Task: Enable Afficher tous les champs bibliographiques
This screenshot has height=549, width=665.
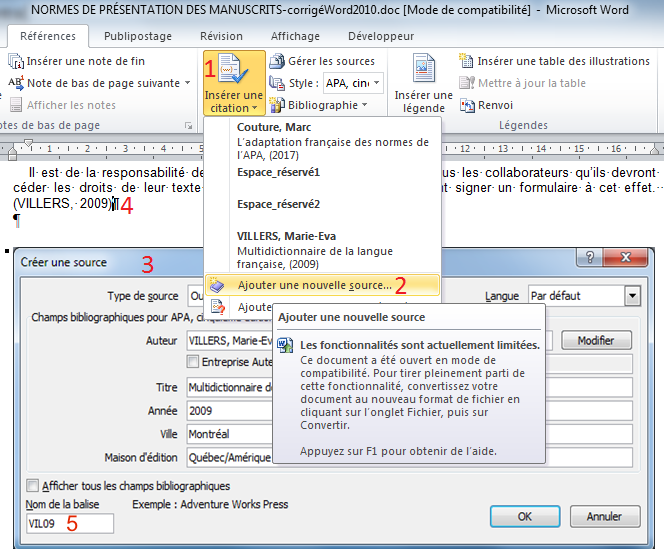Action: coord(32,485)
